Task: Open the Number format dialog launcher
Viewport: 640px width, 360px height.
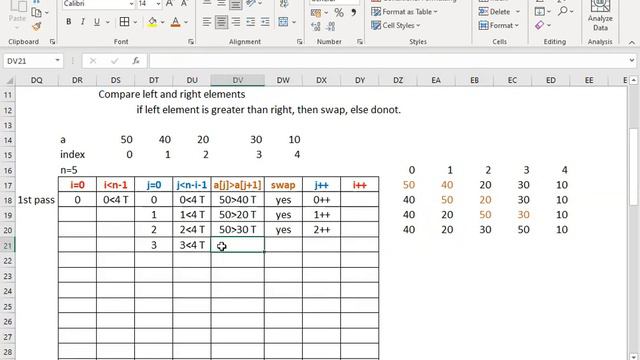Action: click(360, 42)
